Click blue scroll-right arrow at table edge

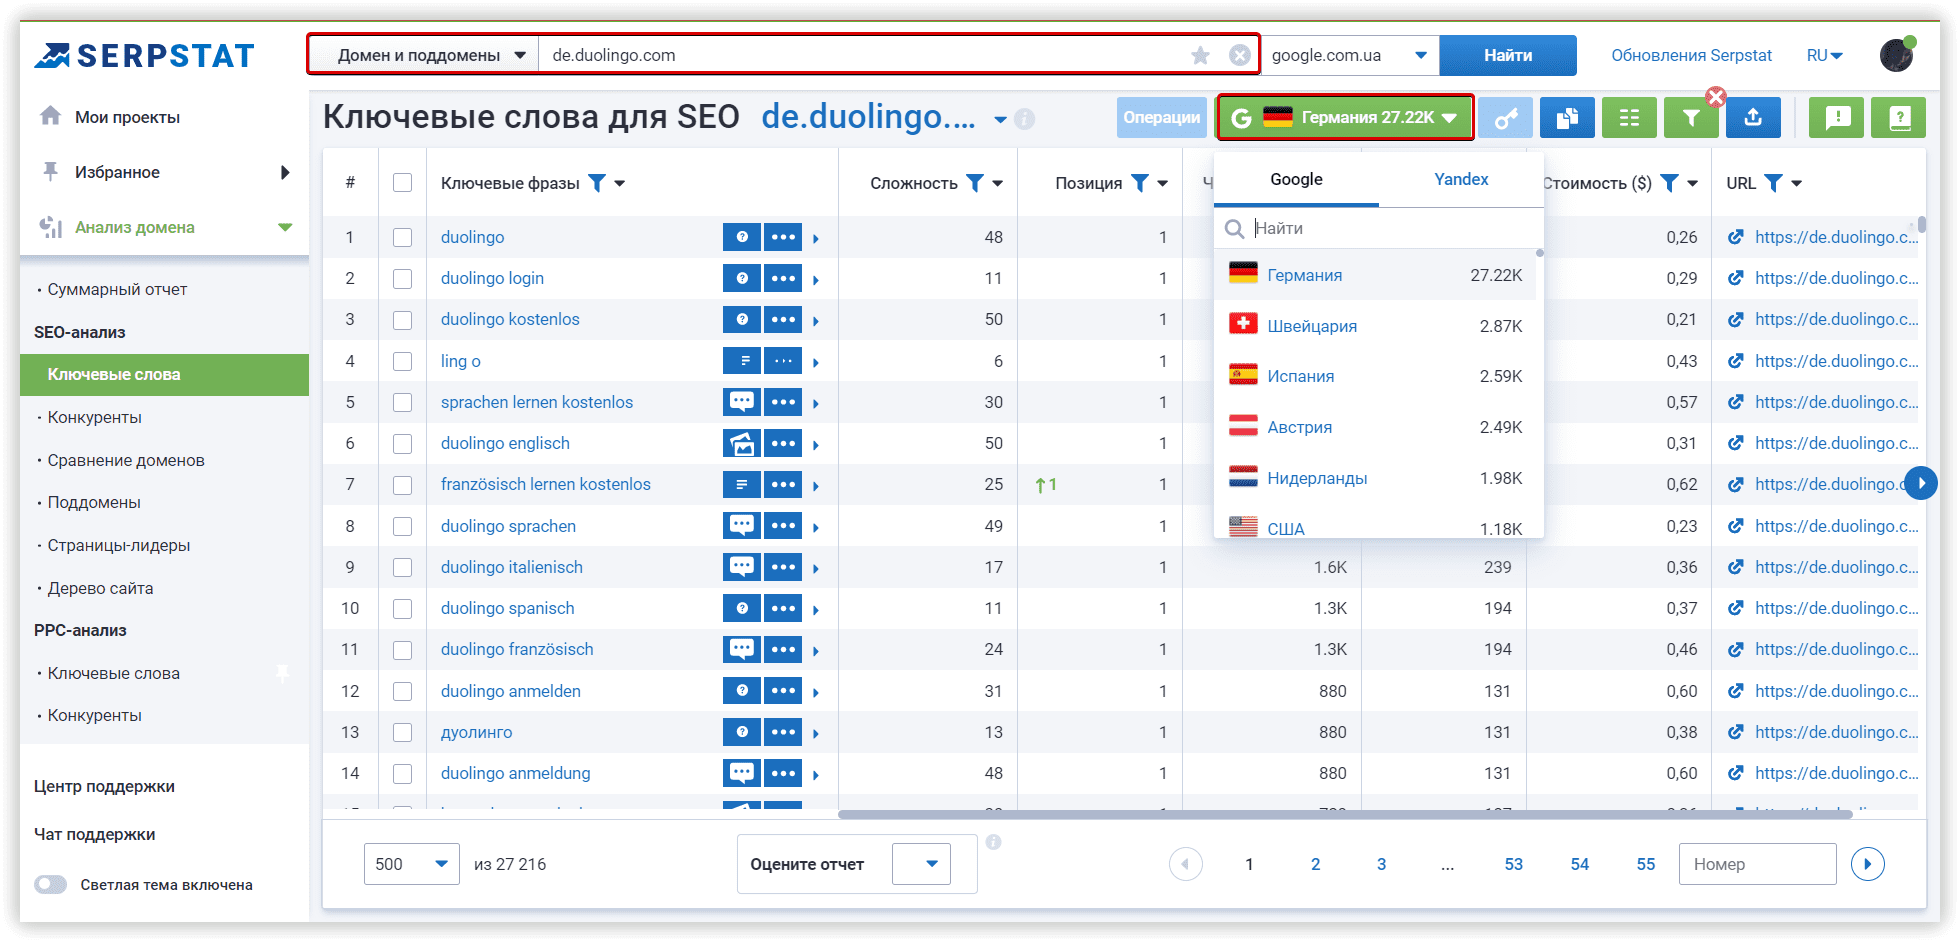[1920, 483]
